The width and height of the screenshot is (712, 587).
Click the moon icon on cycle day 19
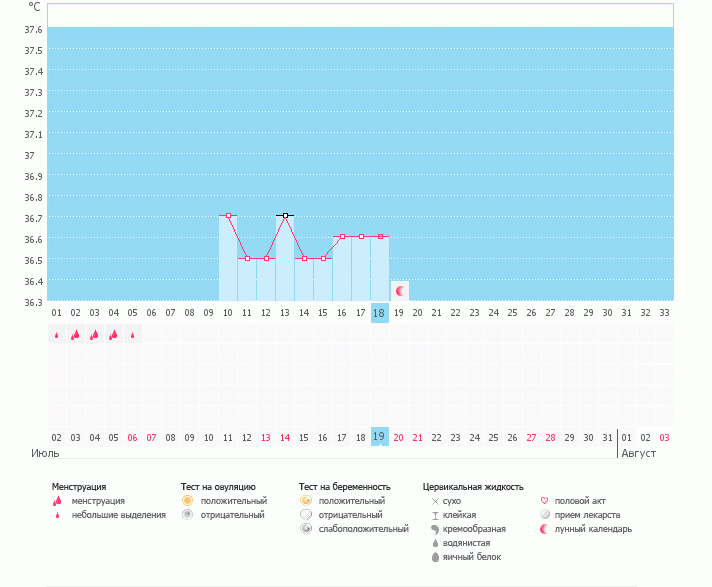pos(400,291)
